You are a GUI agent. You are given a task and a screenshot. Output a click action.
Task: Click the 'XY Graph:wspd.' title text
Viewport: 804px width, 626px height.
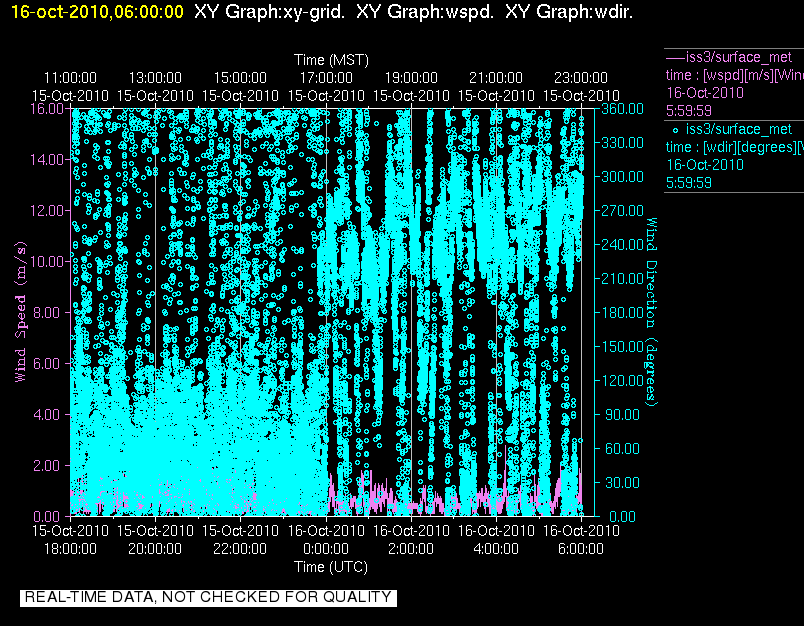425,12
